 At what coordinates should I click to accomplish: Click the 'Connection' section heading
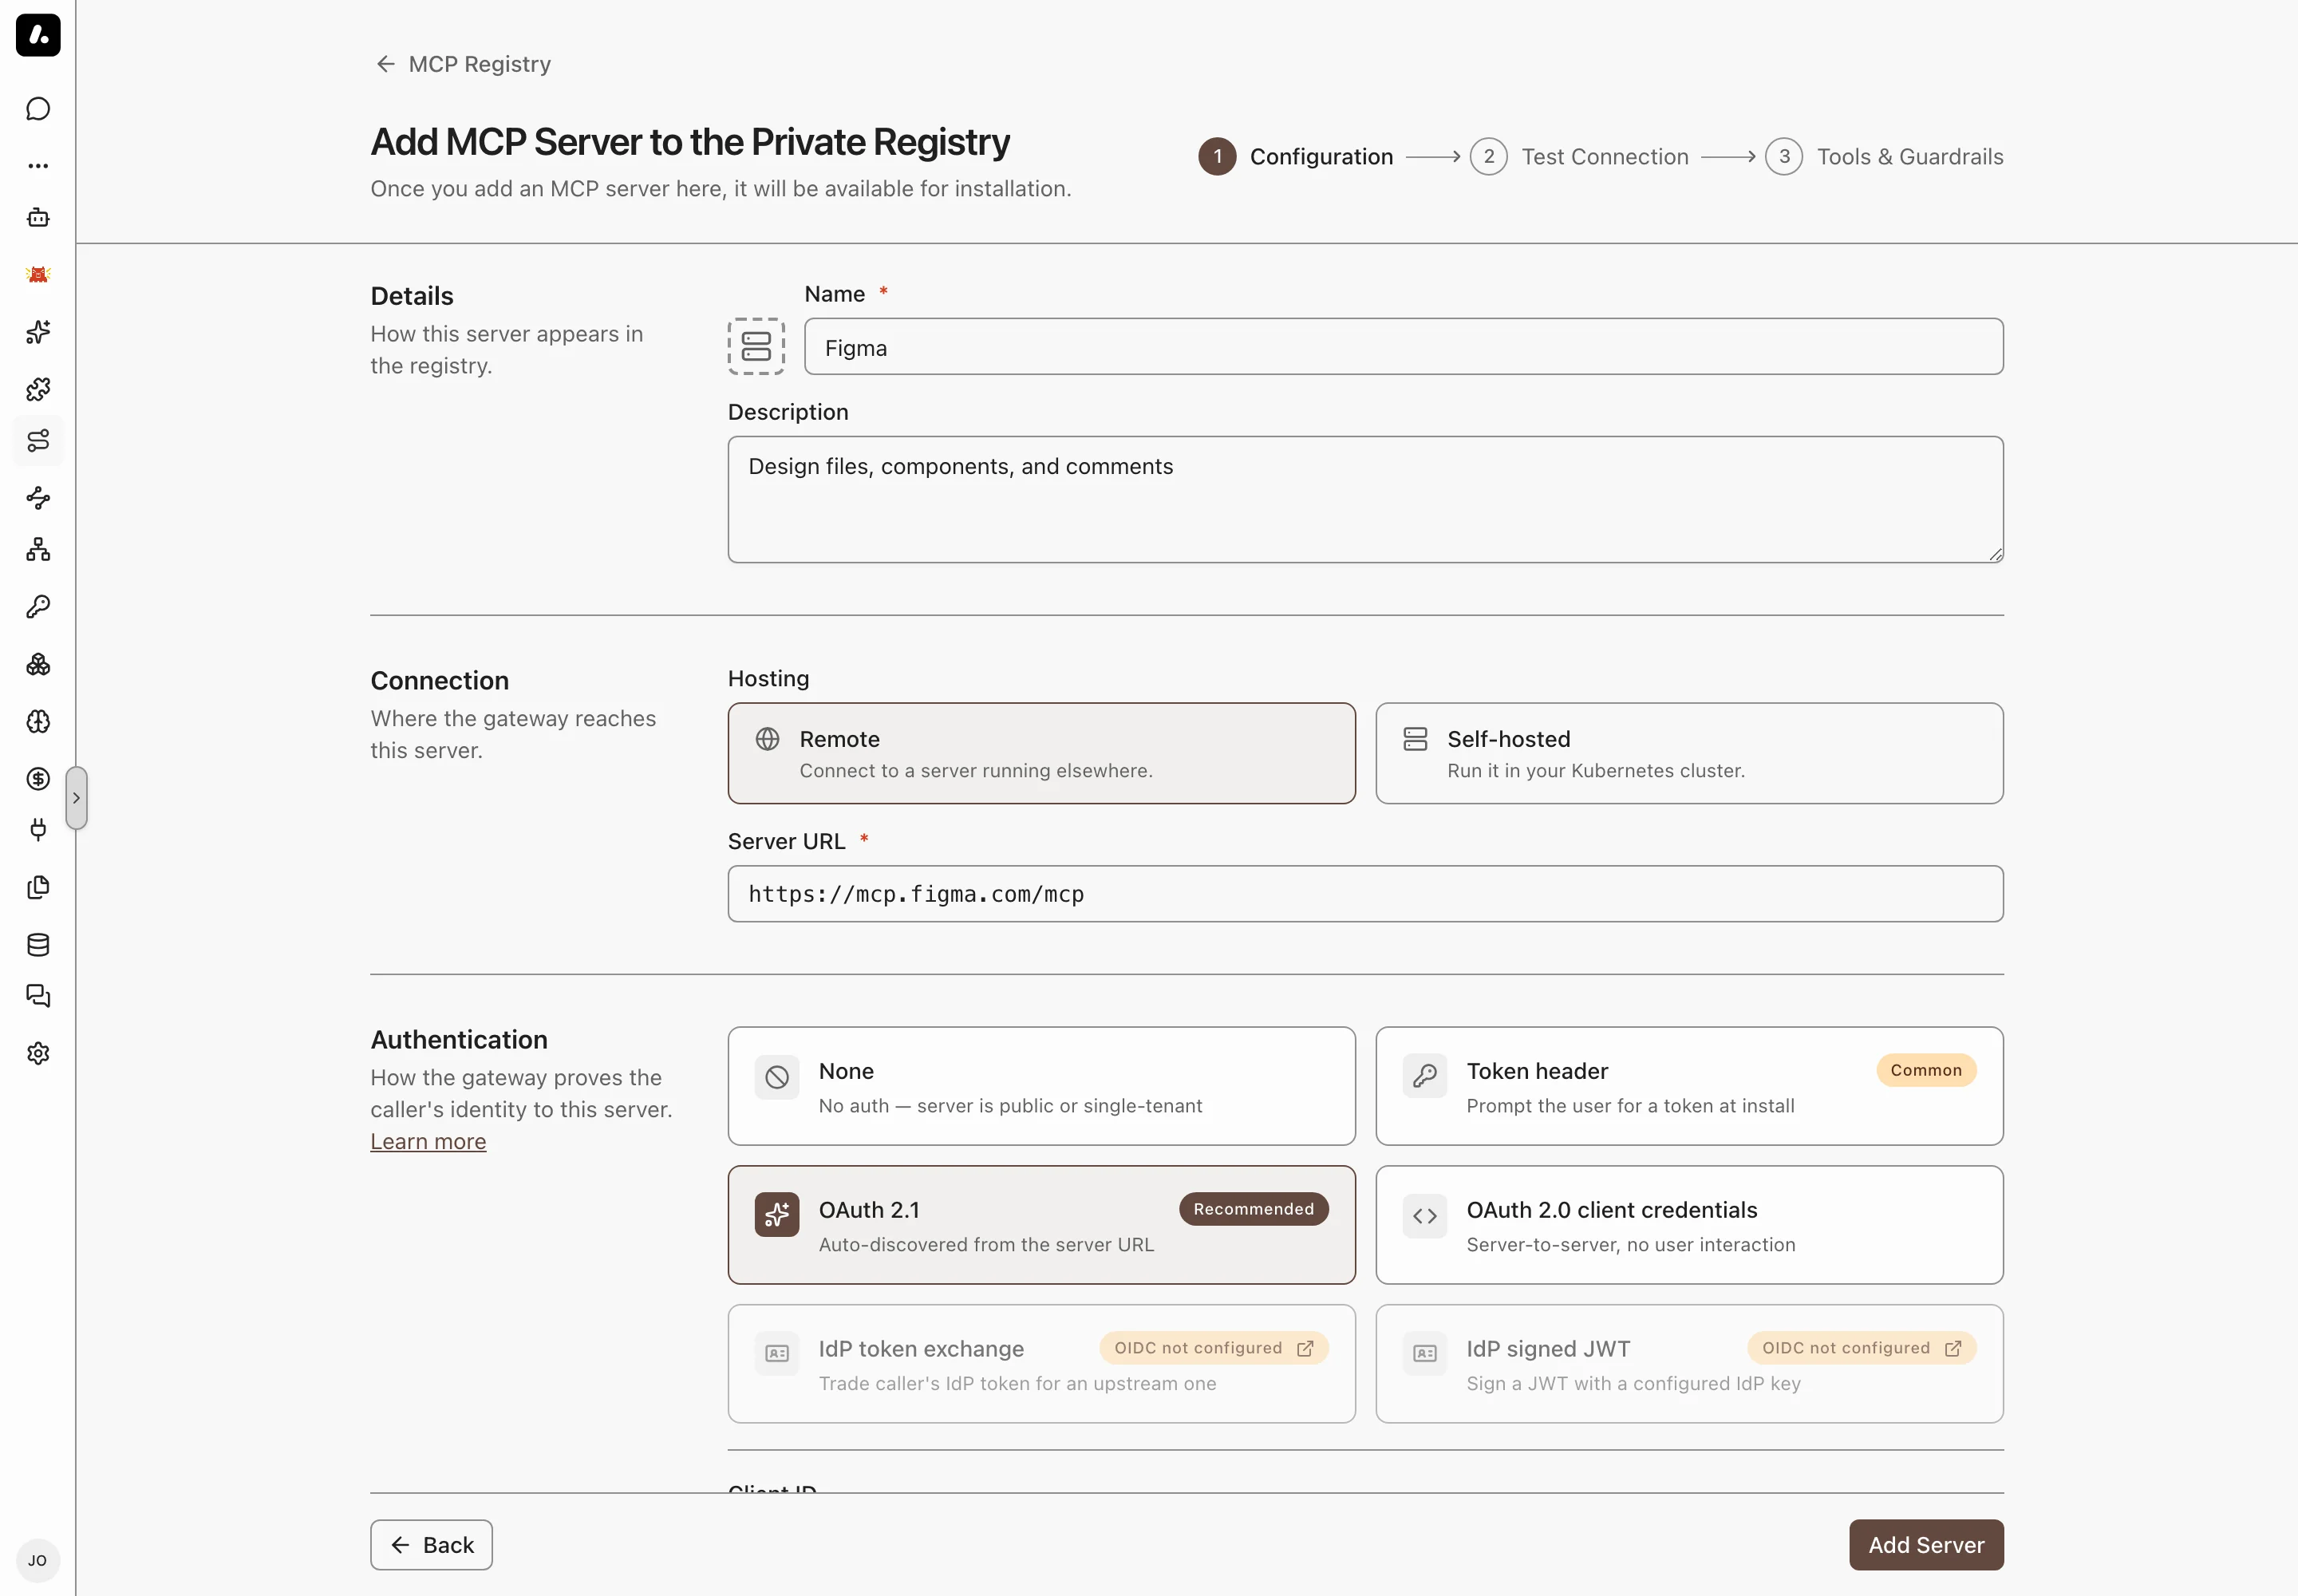point(440,681)
